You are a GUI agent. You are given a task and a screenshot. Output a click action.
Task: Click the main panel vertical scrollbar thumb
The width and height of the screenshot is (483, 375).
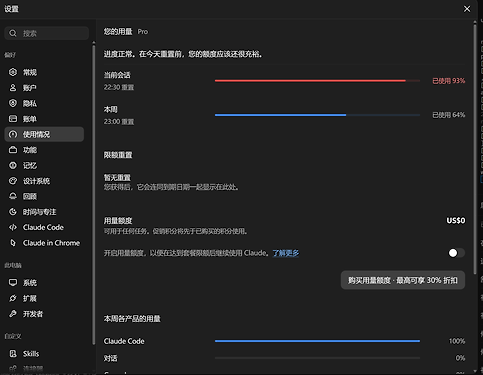(x=475, y=148)
